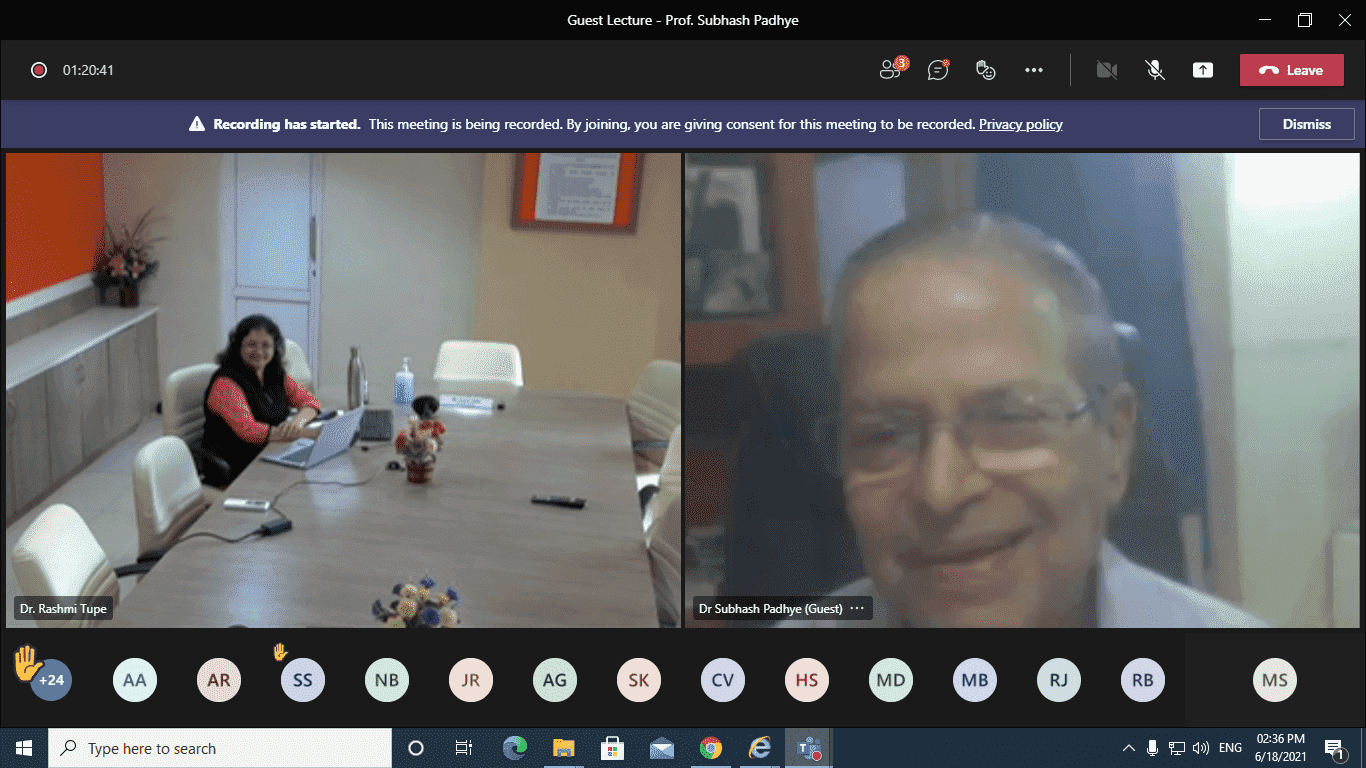Expand the +24 more participants overflow
The width and height of the screenshot is (1366, 768).
(51, 681)
